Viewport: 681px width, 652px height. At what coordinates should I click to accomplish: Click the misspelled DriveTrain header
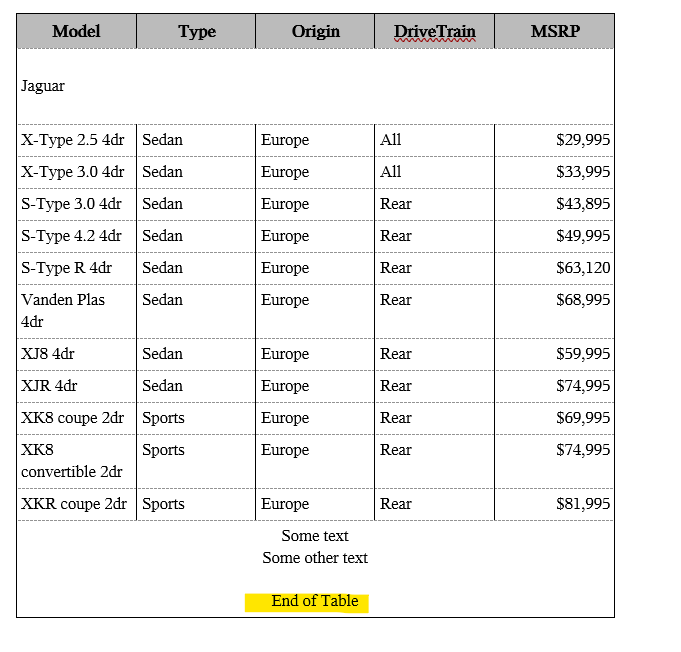(x=435, y=31)
